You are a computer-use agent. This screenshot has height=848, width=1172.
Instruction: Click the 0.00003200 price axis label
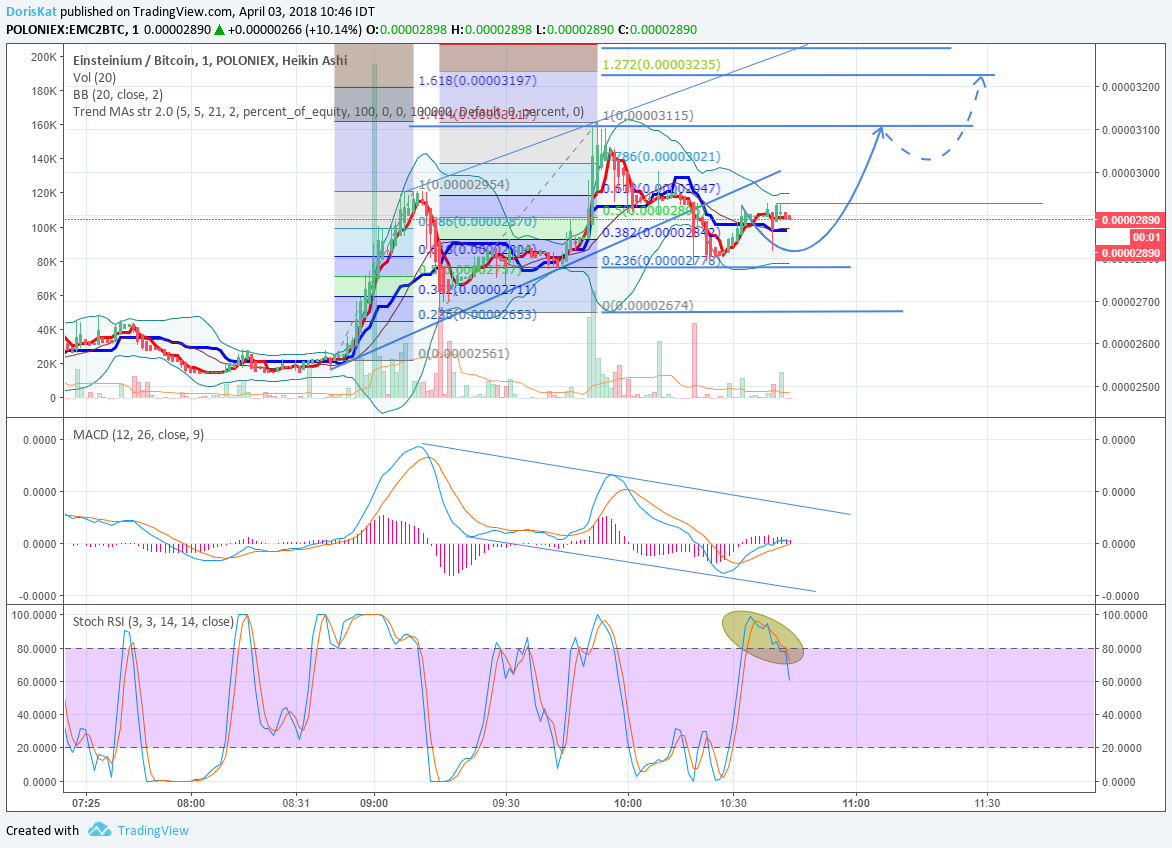click(1130, 87)
